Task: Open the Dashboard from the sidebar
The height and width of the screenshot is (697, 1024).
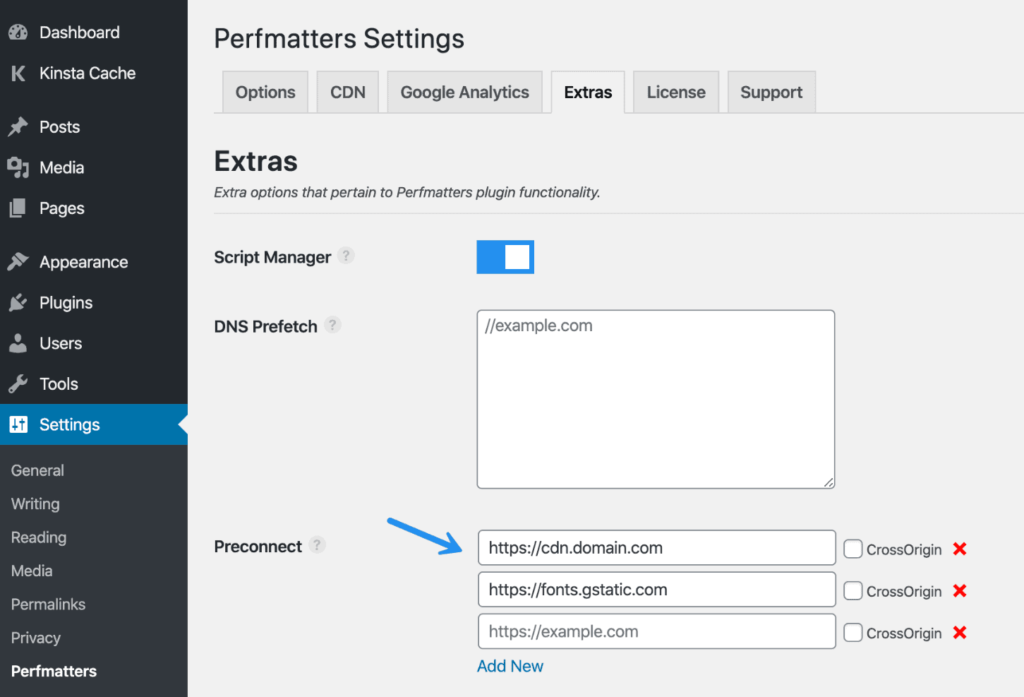Action: tap(20, 32)
